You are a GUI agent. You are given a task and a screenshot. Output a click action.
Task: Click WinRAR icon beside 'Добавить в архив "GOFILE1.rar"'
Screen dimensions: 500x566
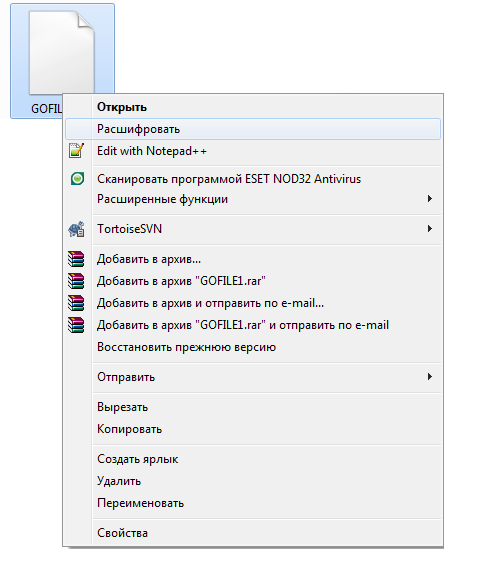click(76, 281)
